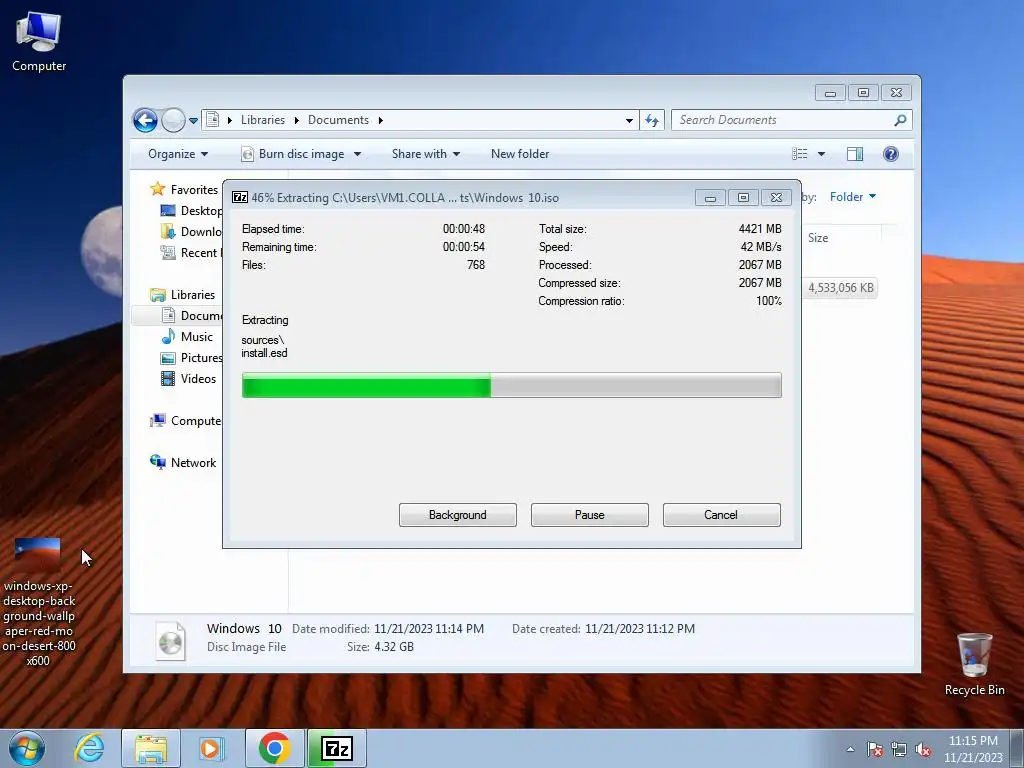Open recent pages dropdown next to Forward

tap(193, 121)
